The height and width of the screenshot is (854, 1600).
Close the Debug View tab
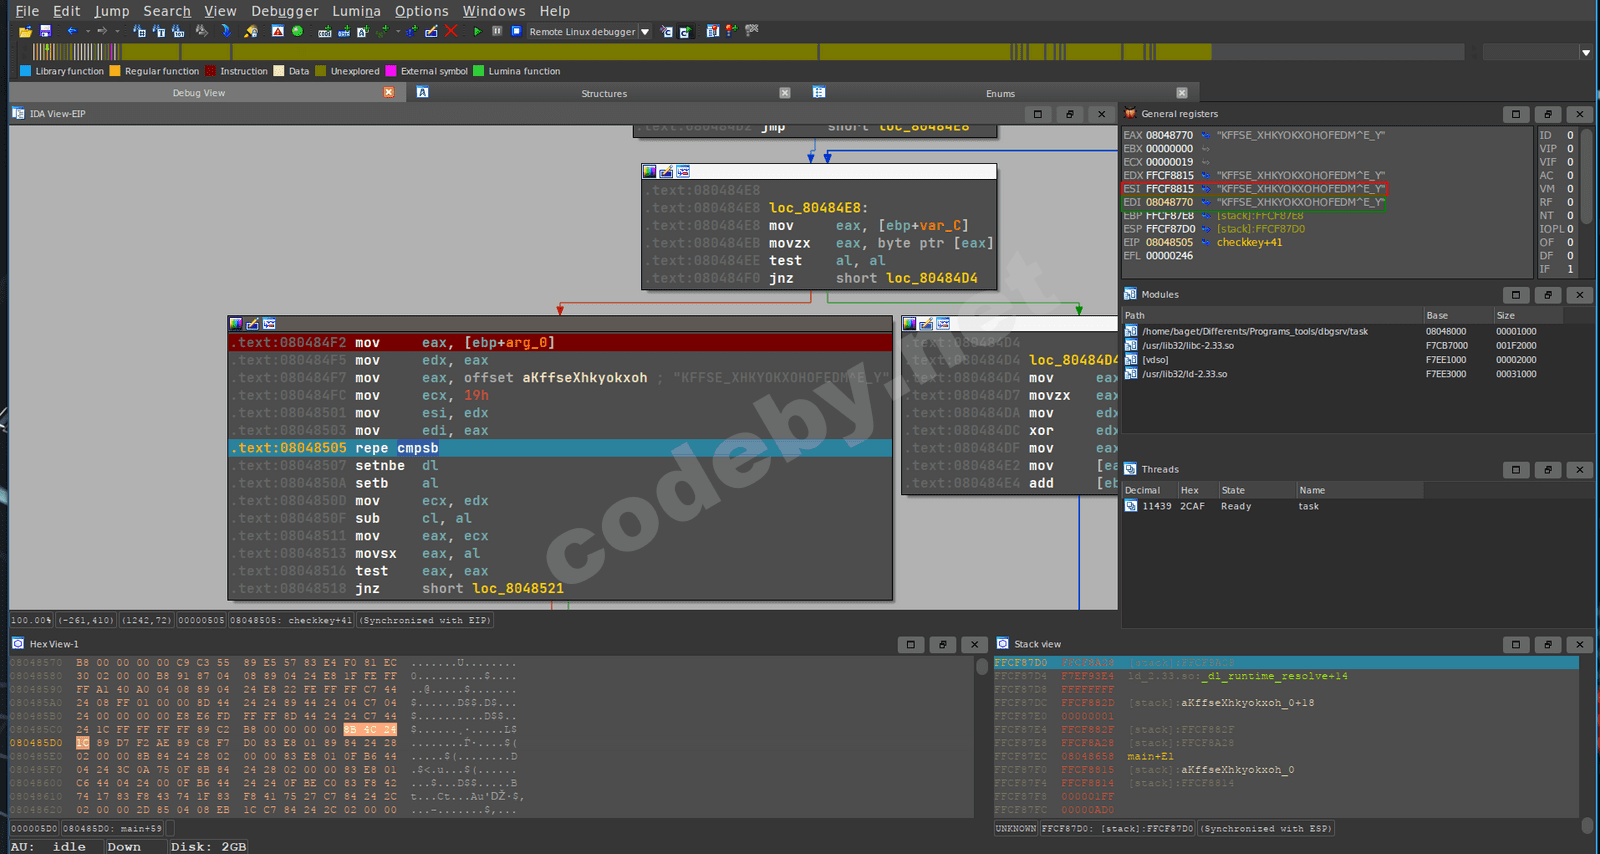point(389,92)
